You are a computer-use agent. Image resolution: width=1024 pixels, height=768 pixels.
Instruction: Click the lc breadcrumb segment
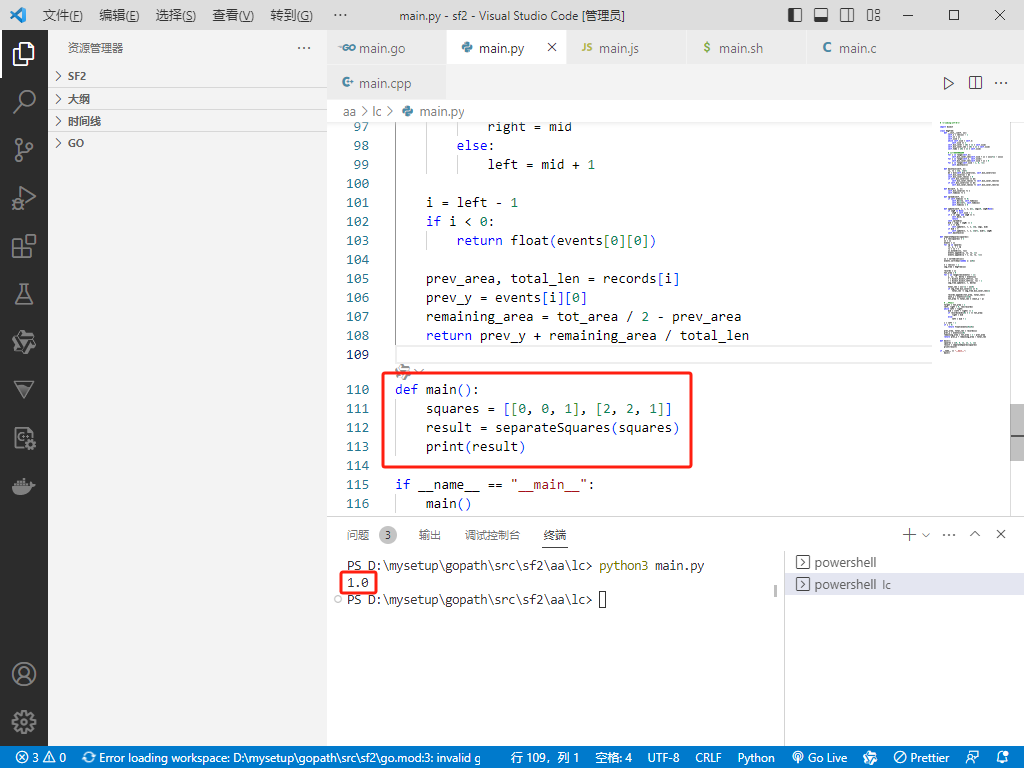click(377, 112)
